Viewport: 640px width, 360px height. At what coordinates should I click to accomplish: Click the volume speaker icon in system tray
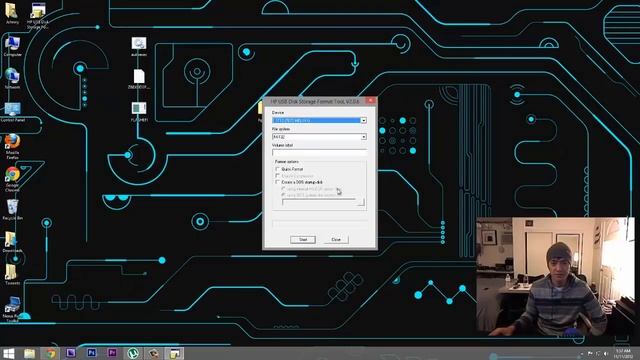click(606, 353)
